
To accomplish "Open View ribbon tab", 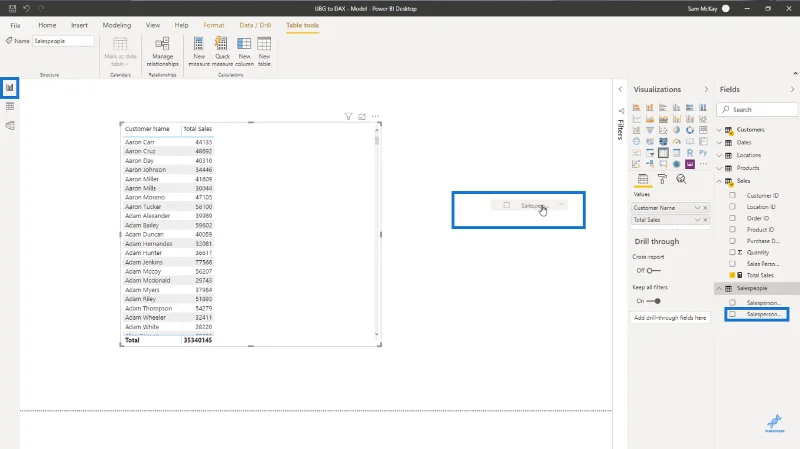I will (153, 25).
